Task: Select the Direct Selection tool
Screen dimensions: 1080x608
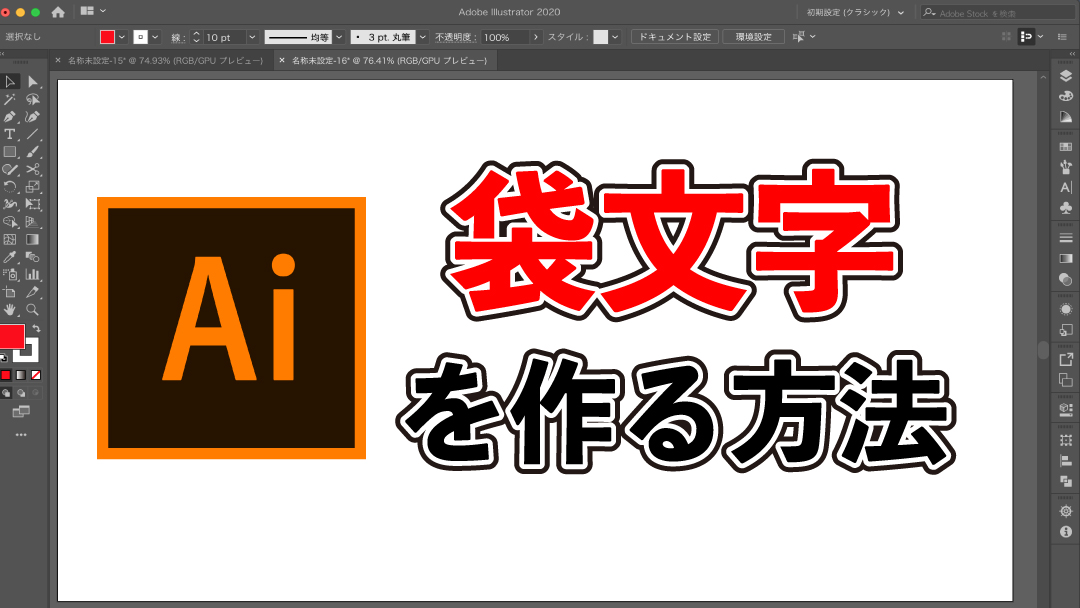Action: tap(32, 81)
